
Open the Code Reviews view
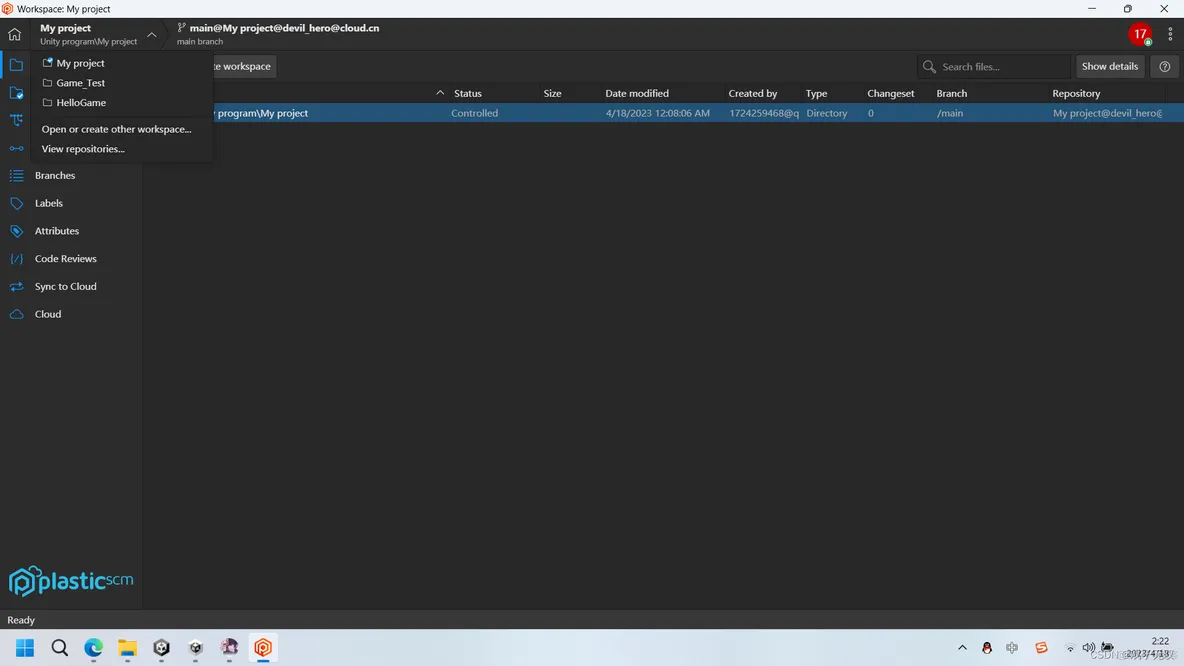pos(65,258)
